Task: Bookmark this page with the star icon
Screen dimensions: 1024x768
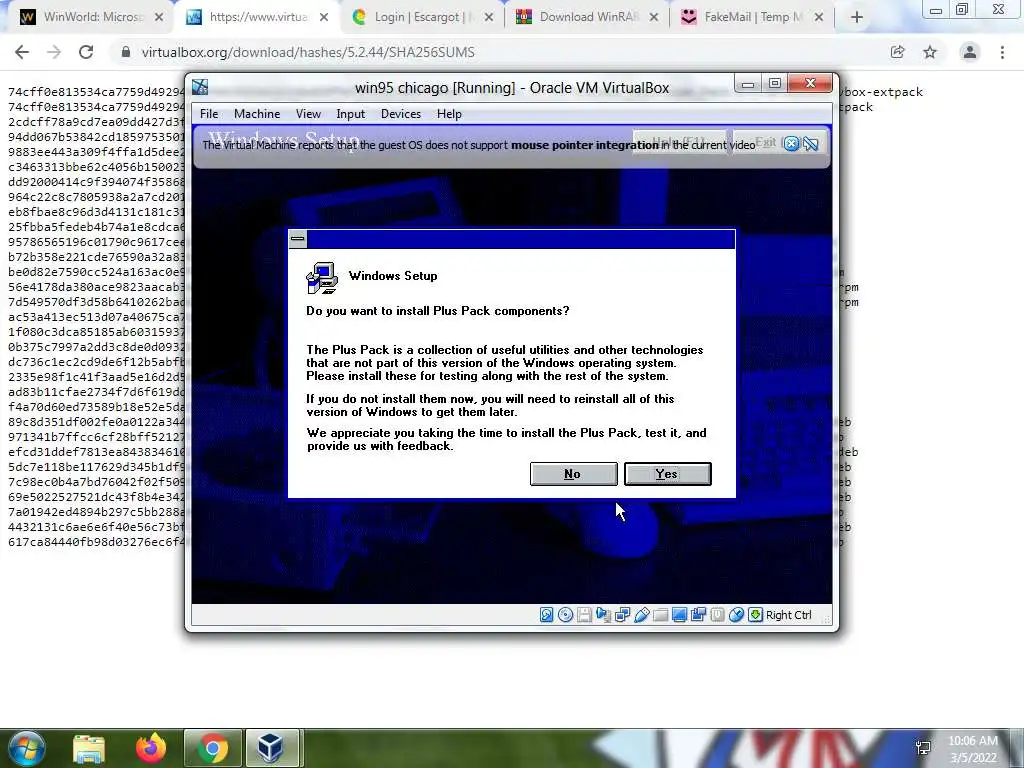Action: click(x=930, y=52)
